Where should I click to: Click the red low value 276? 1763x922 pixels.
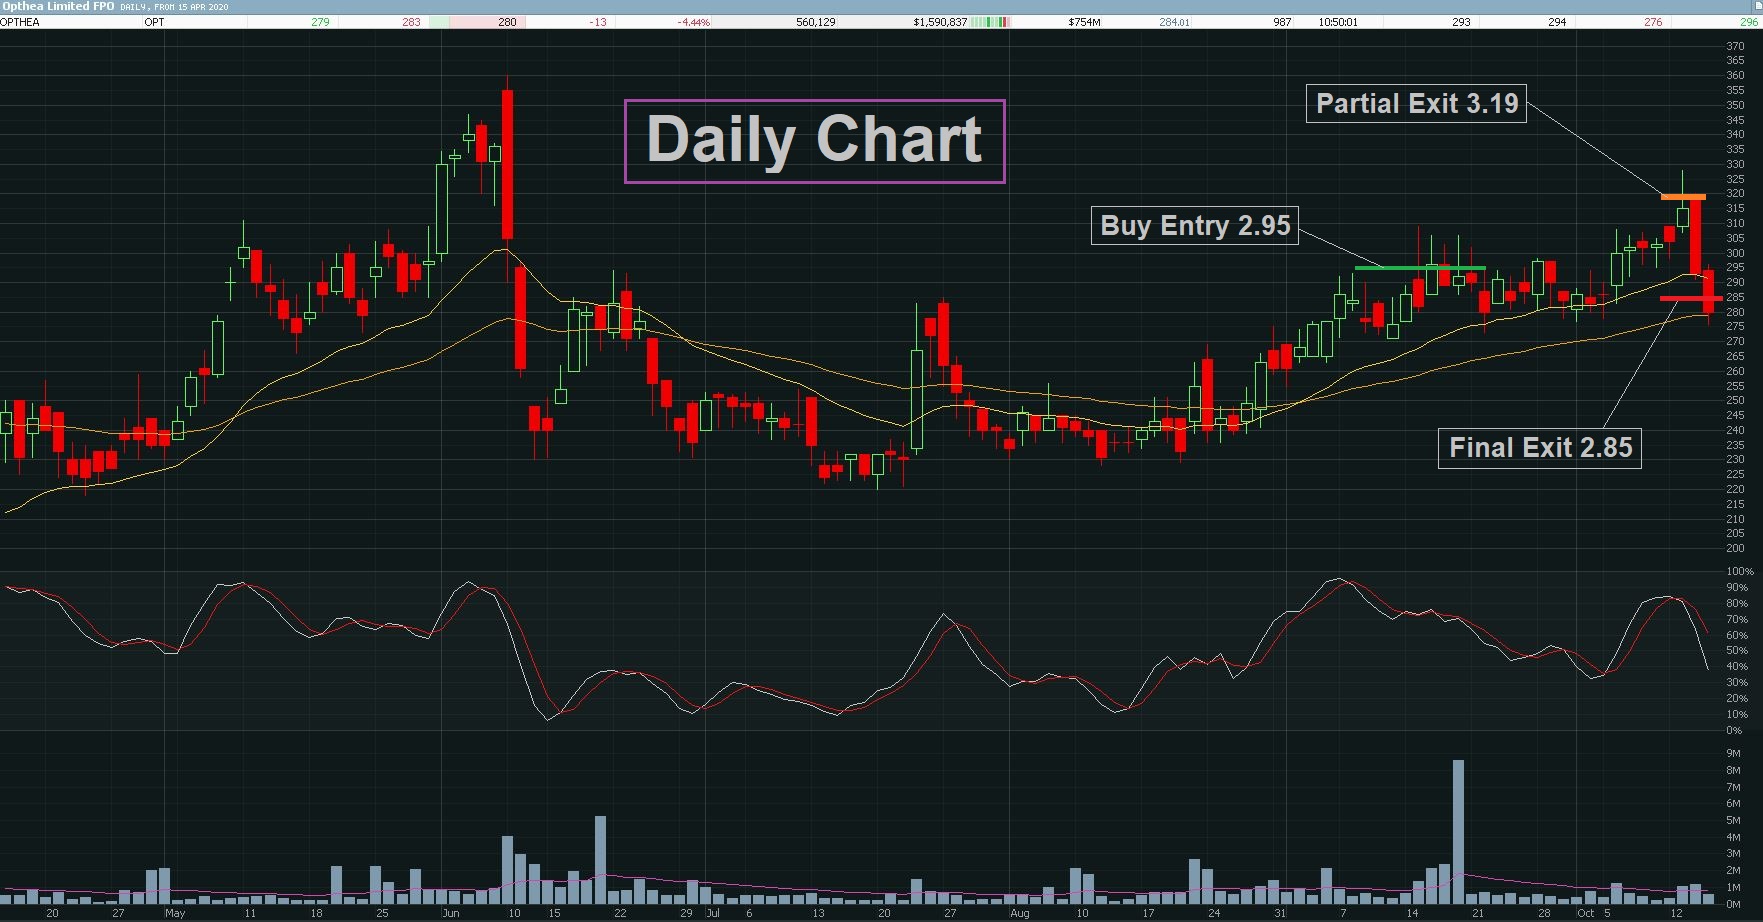(x=1653, y=22)
